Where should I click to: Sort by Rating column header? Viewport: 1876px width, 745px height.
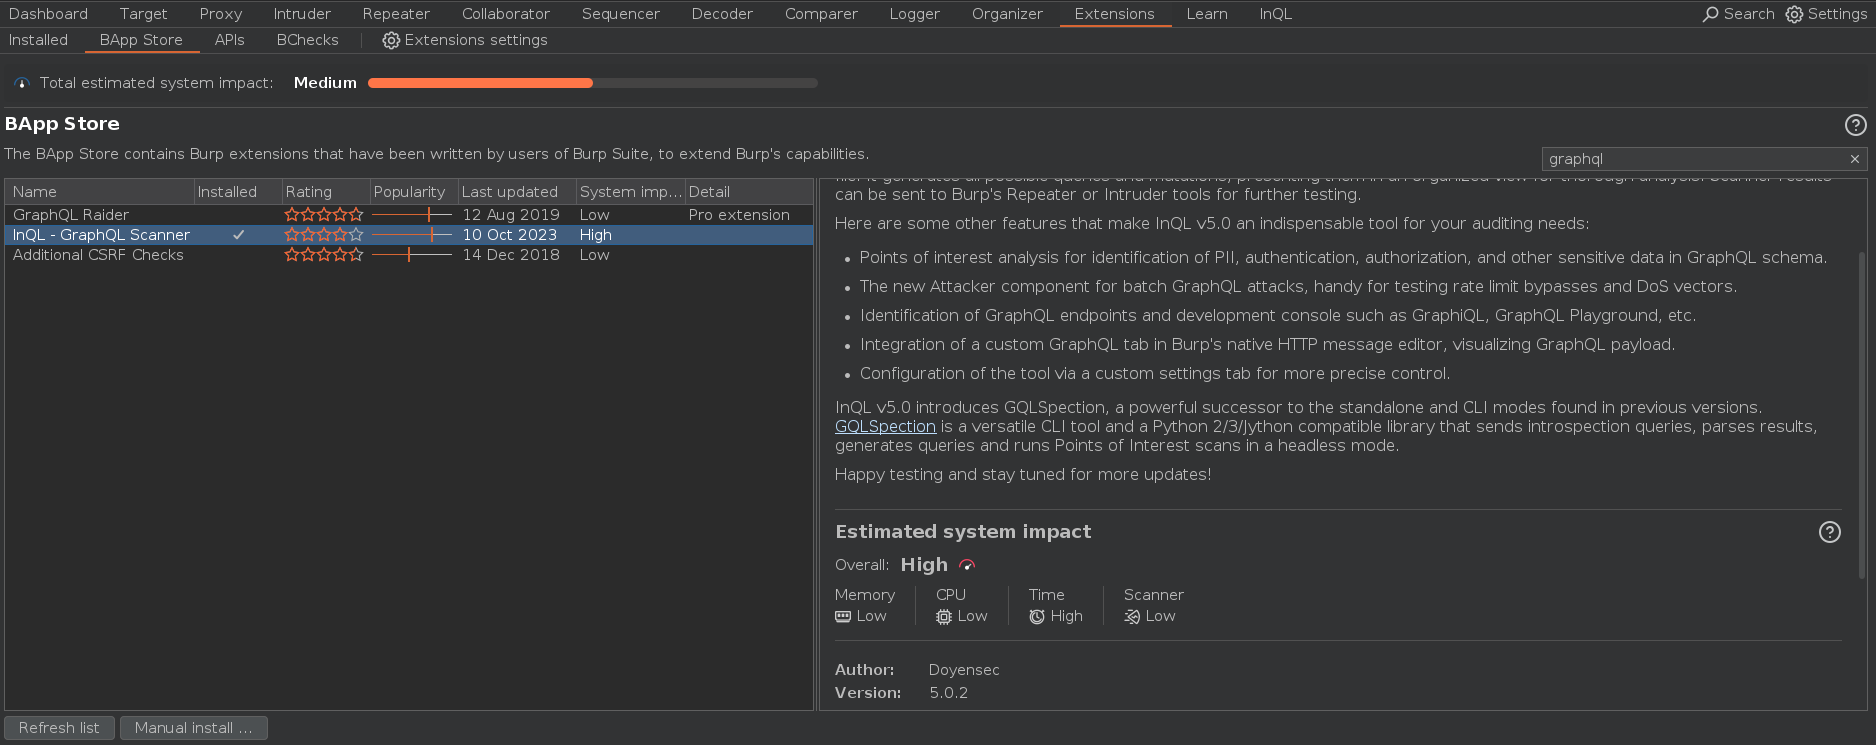click(x=325, y=192)
